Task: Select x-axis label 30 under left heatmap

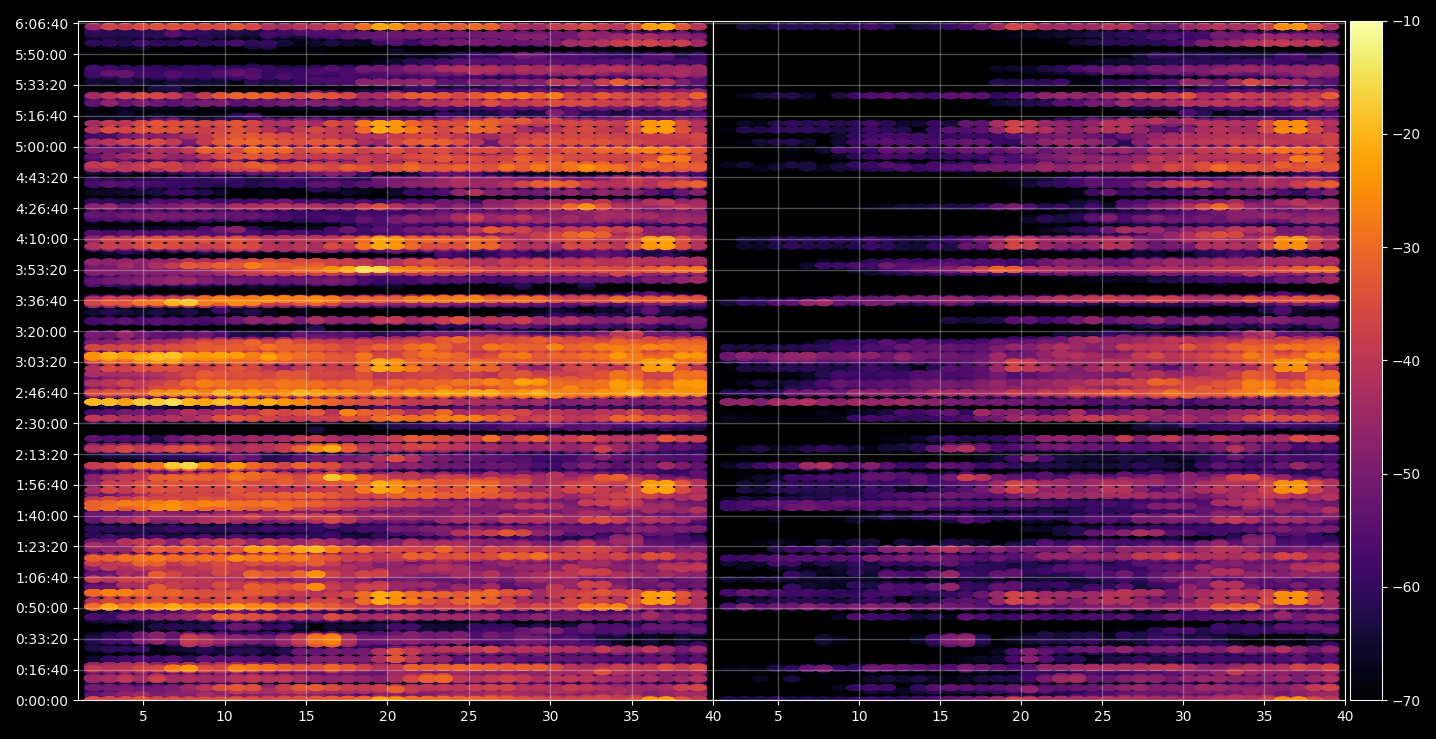Action: click(550, 716)
